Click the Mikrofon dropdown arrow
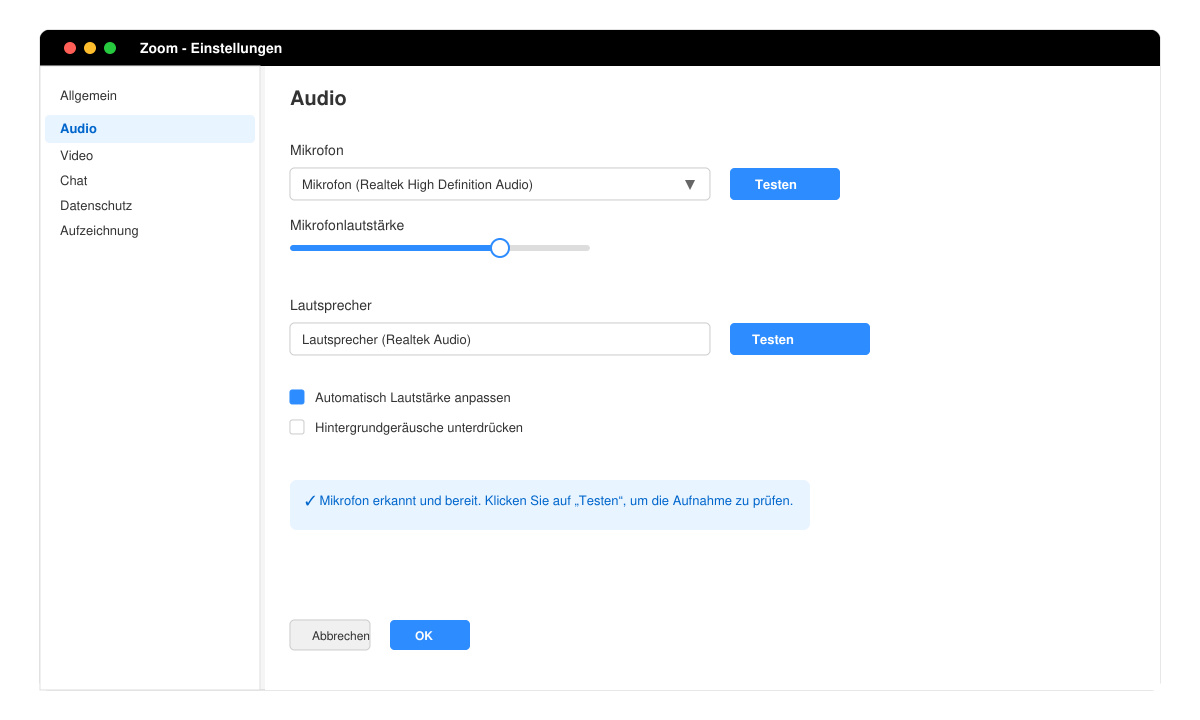 [x=689, y=184]
